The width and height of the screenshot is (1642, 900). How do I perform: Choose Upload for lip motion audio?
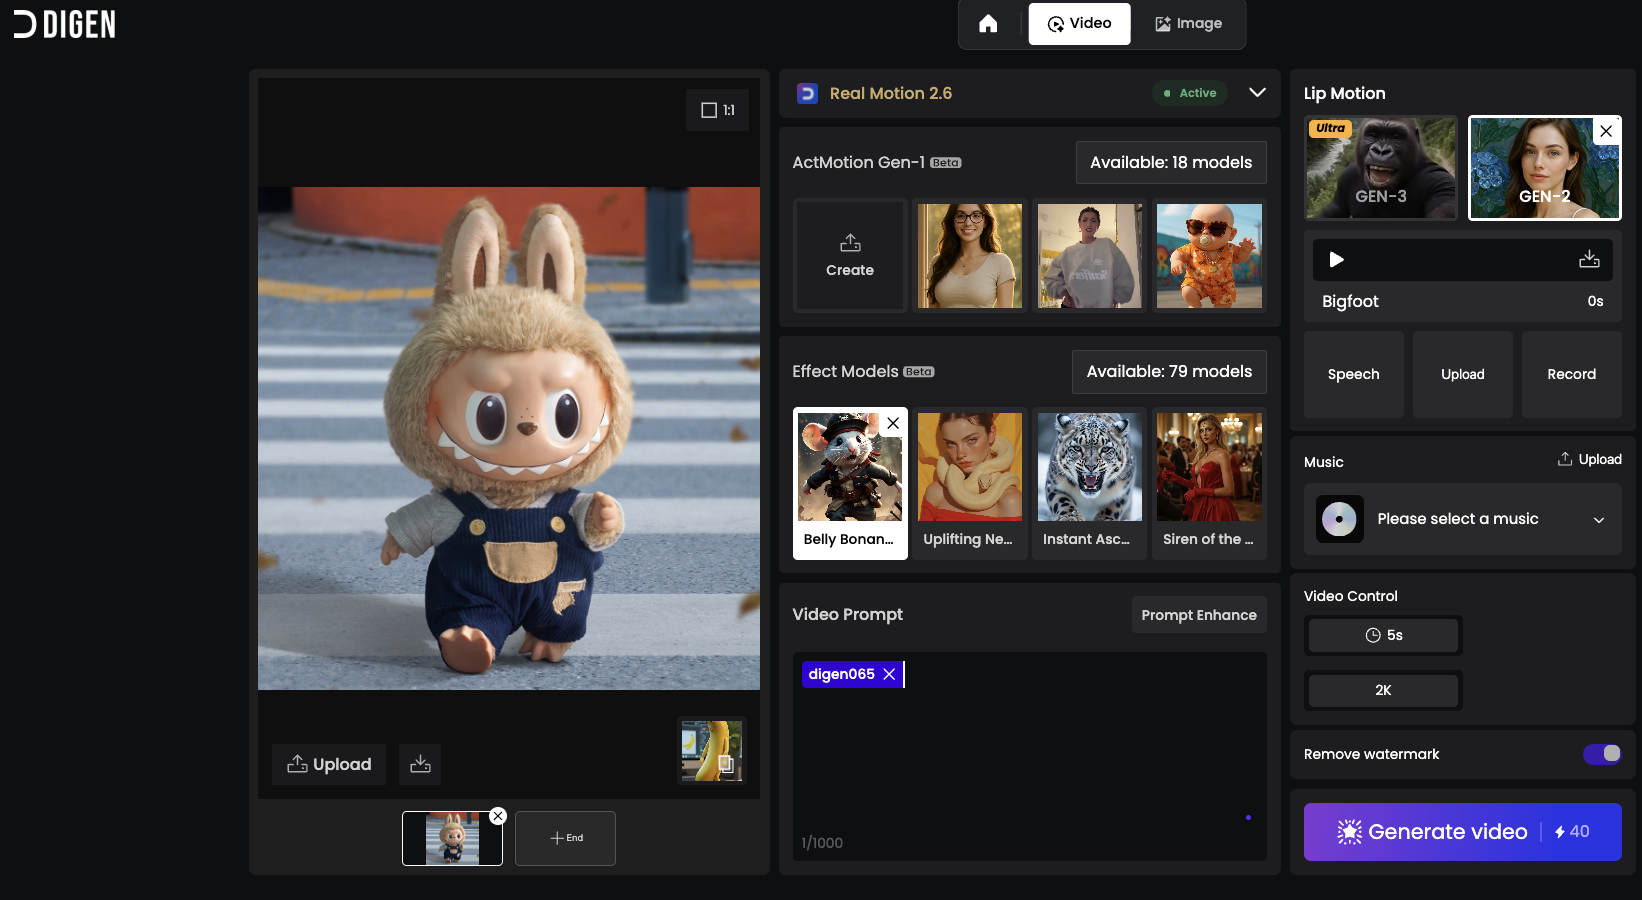point(1463,374)
